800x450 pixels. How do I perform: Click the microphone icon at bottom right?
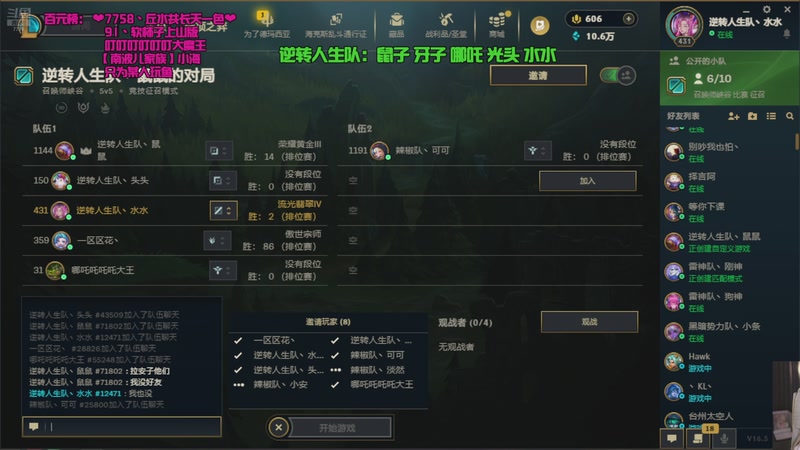[723, 438]
